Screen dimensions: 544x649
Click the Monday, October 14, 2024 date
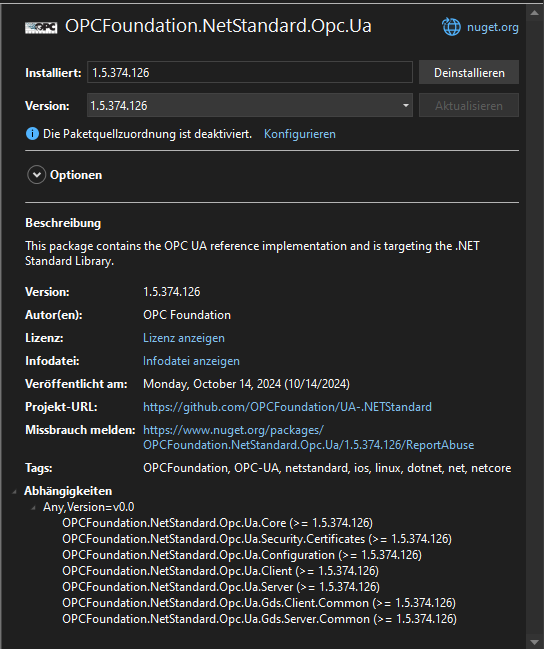[246, 384]
